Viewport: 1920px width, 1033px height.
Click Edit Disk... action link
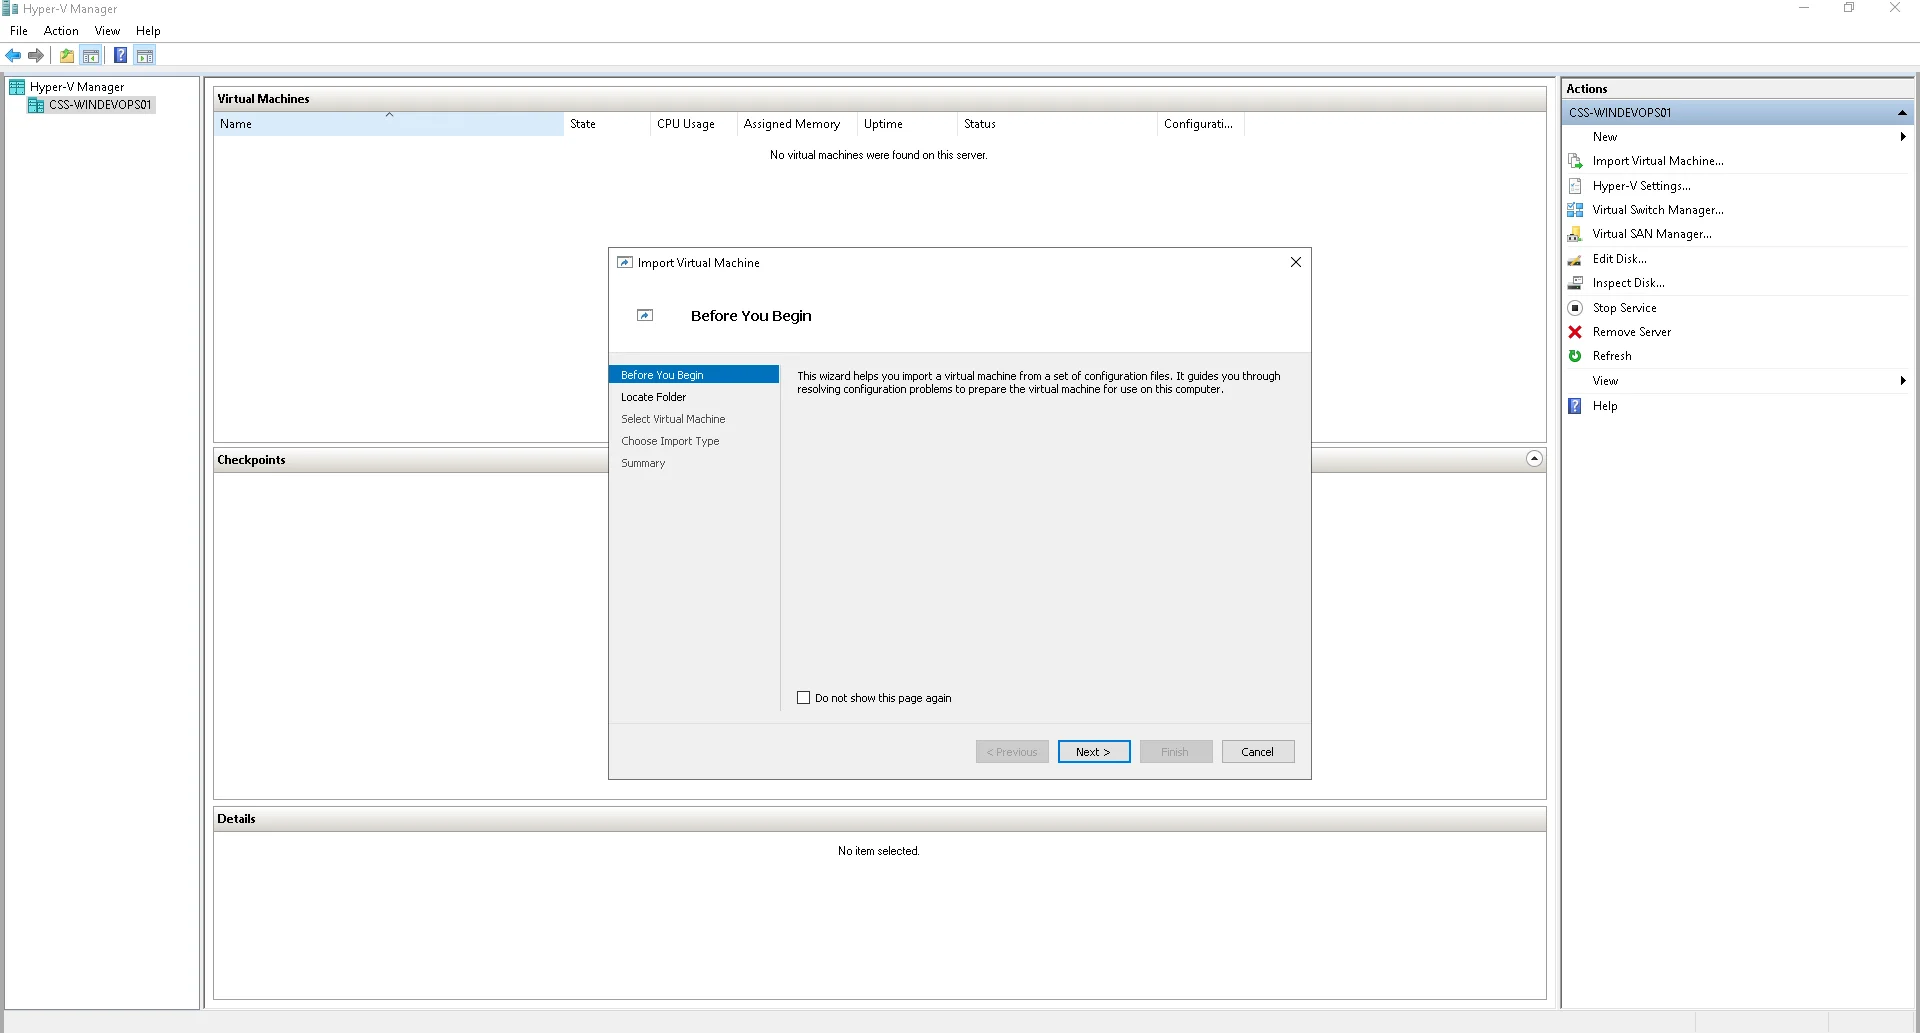(x=1620, y=259)
